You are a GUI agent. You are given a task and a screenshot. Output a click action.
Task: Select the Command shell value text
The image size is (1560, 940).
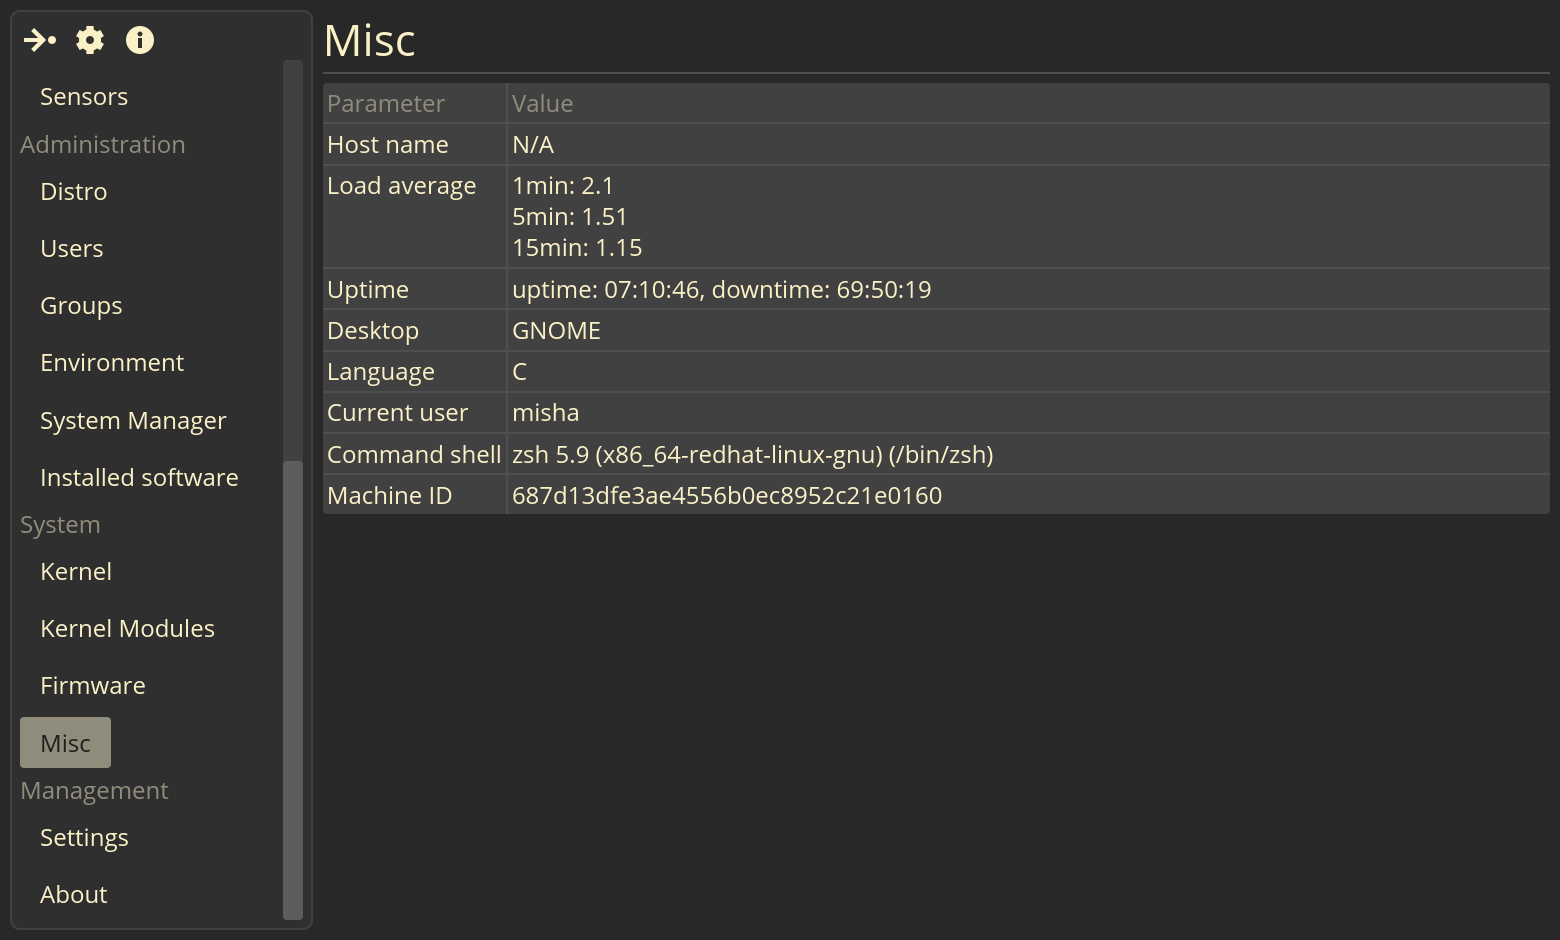[752, 455]
